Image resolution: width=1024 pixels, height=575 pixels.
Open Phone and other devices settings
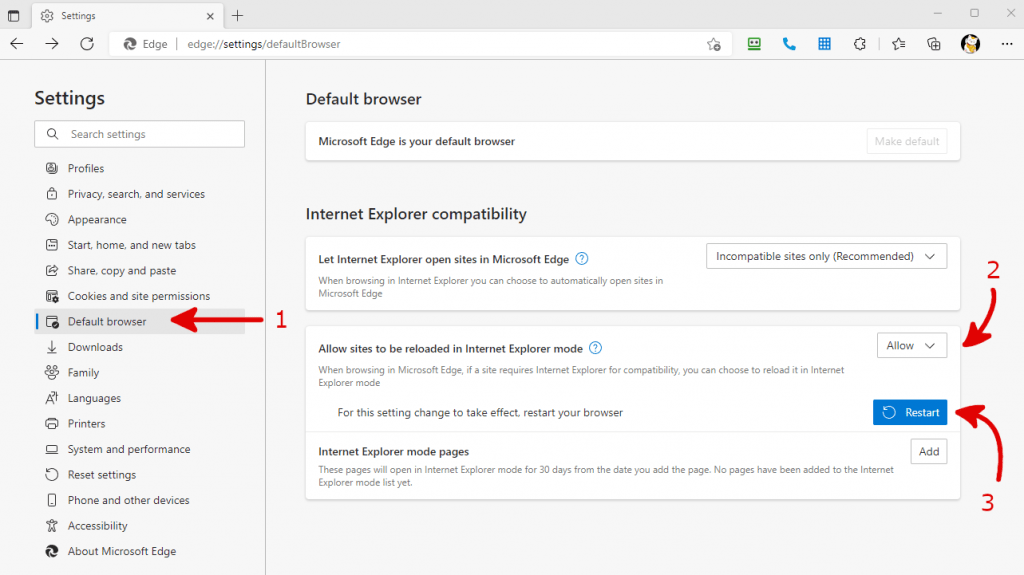[x=140, y=500]
